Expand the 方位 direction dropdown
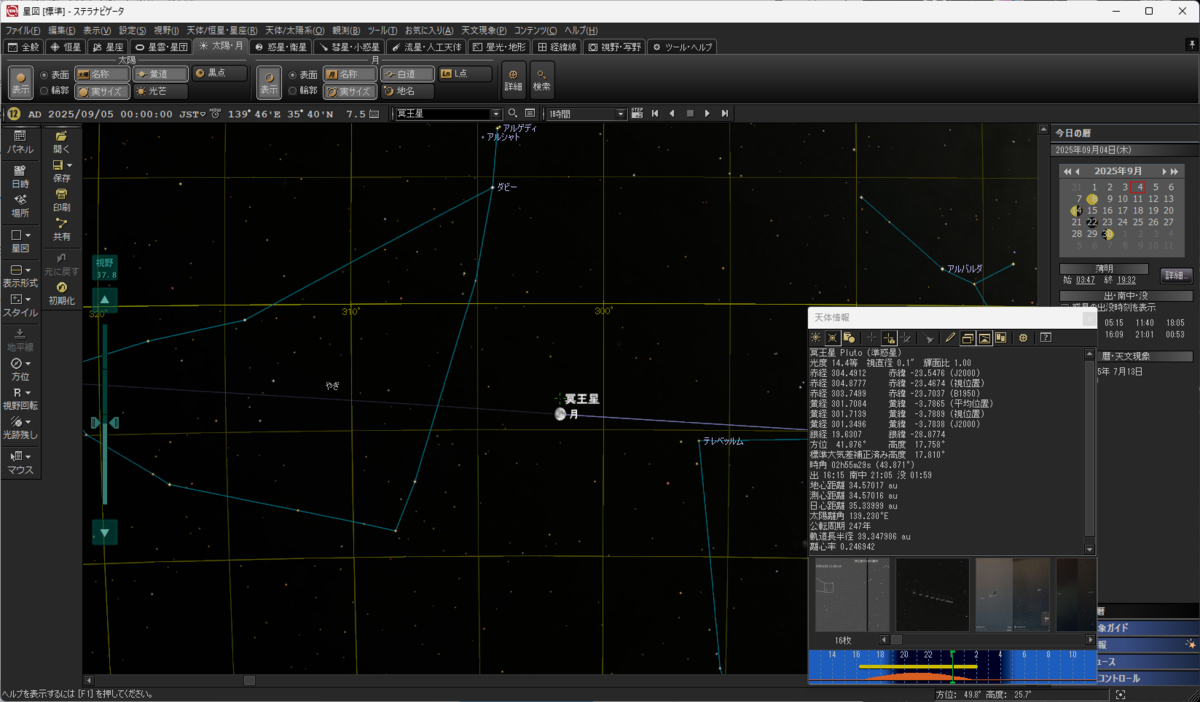The image size is (1200, 702). 28,363
